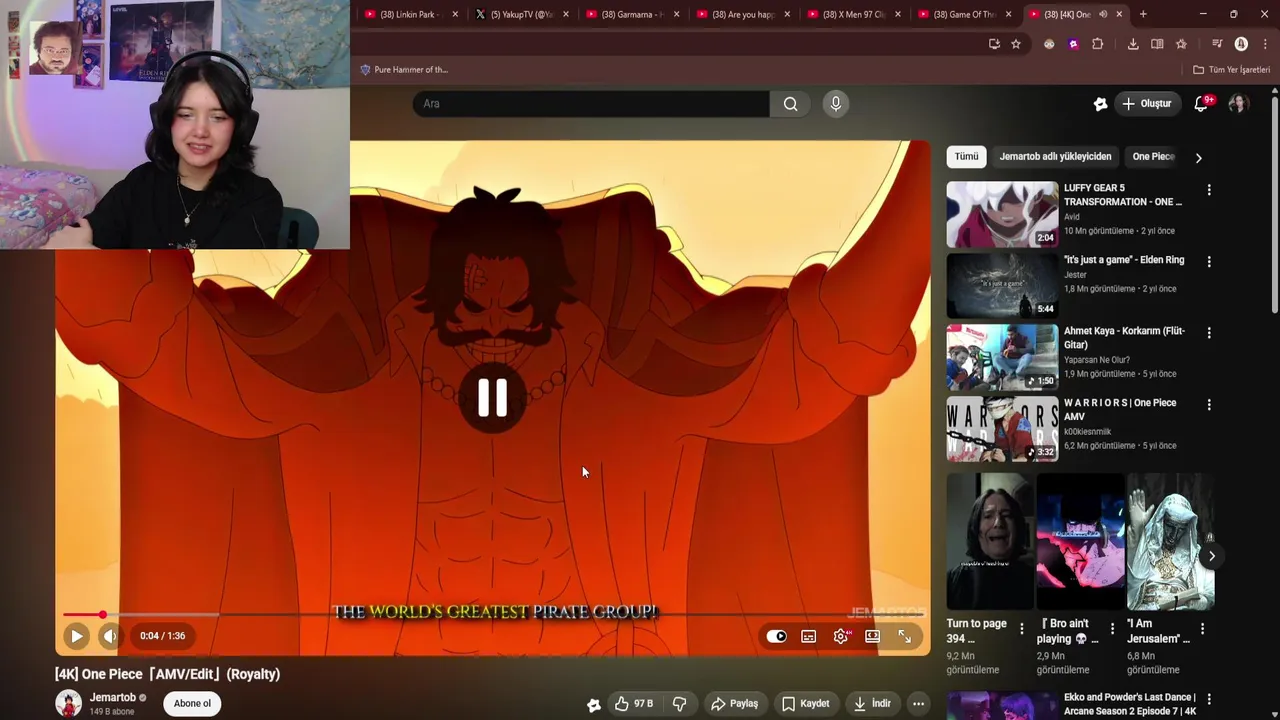Open media controls icon in toolbar
1280x720 pixels.
click(x=1217, y=44)
